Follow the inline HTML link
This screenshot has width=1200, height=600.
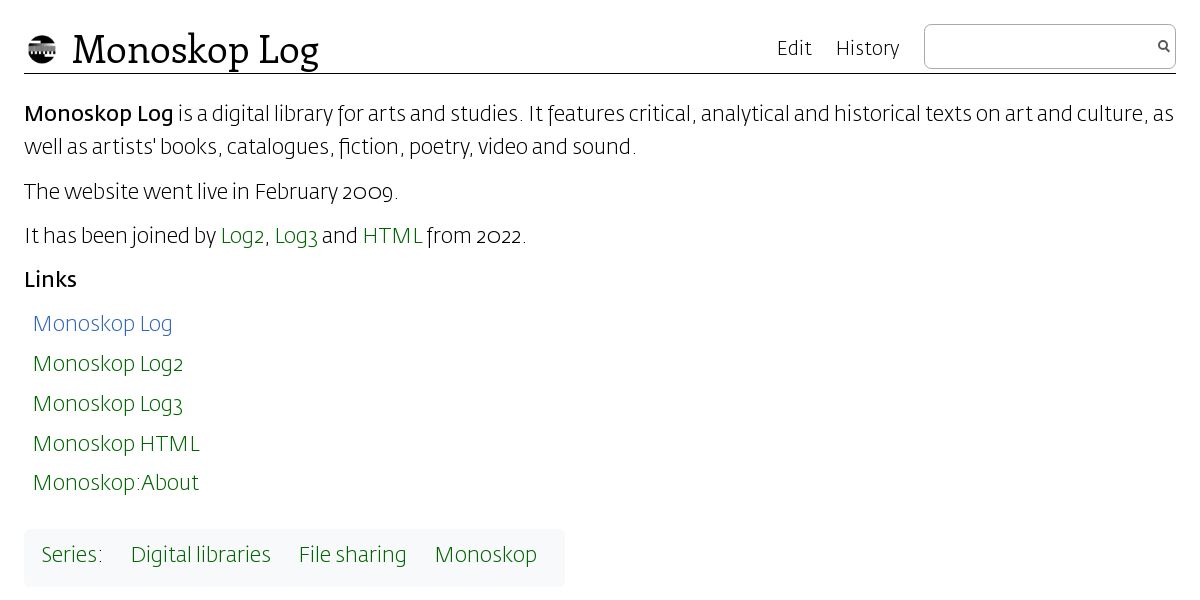click(x=392, y=236)
